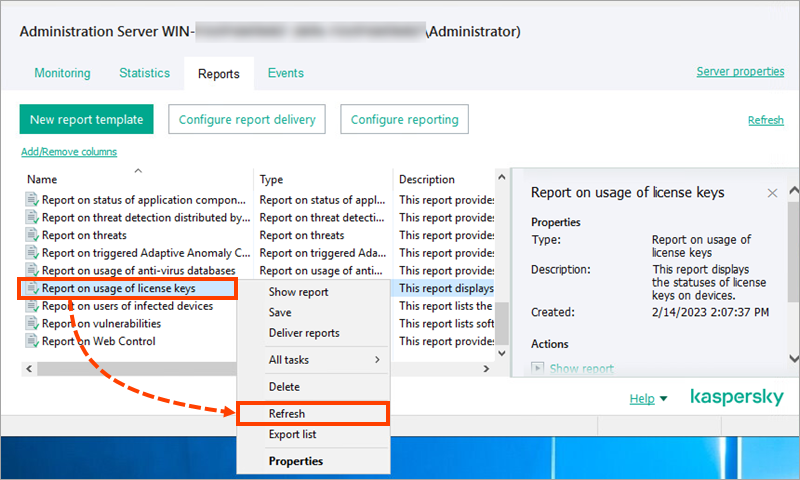Select the Reports tab

coord(219,74)
